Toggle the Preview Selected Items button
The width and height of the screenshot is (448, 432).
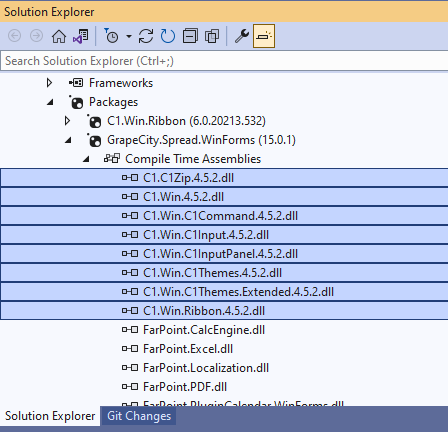pos(264,36)
